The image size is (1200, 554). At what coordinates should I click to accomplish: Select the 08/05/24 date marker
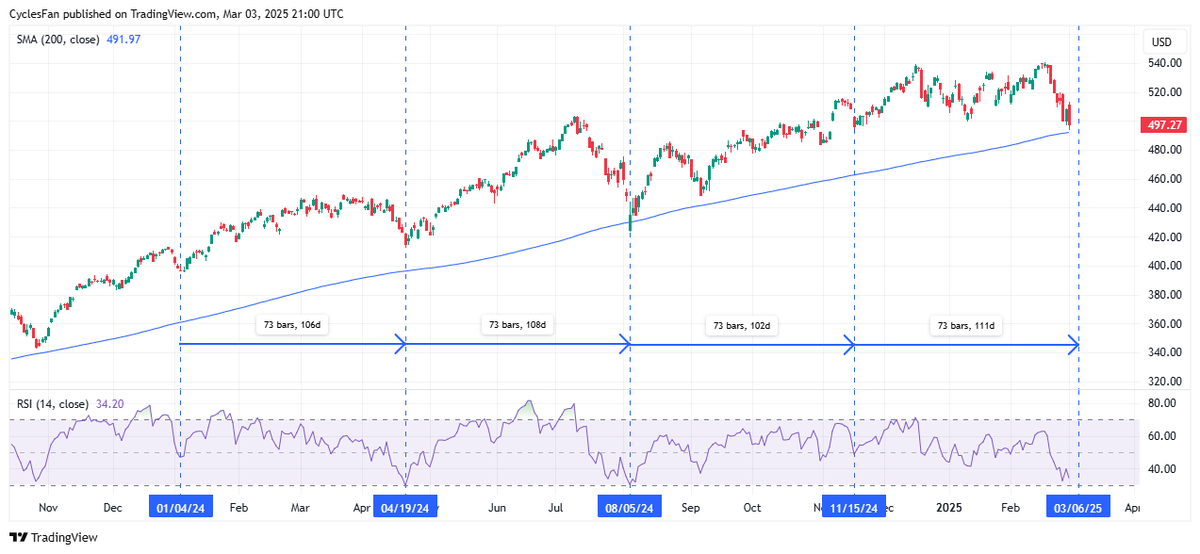coord(629,508)
